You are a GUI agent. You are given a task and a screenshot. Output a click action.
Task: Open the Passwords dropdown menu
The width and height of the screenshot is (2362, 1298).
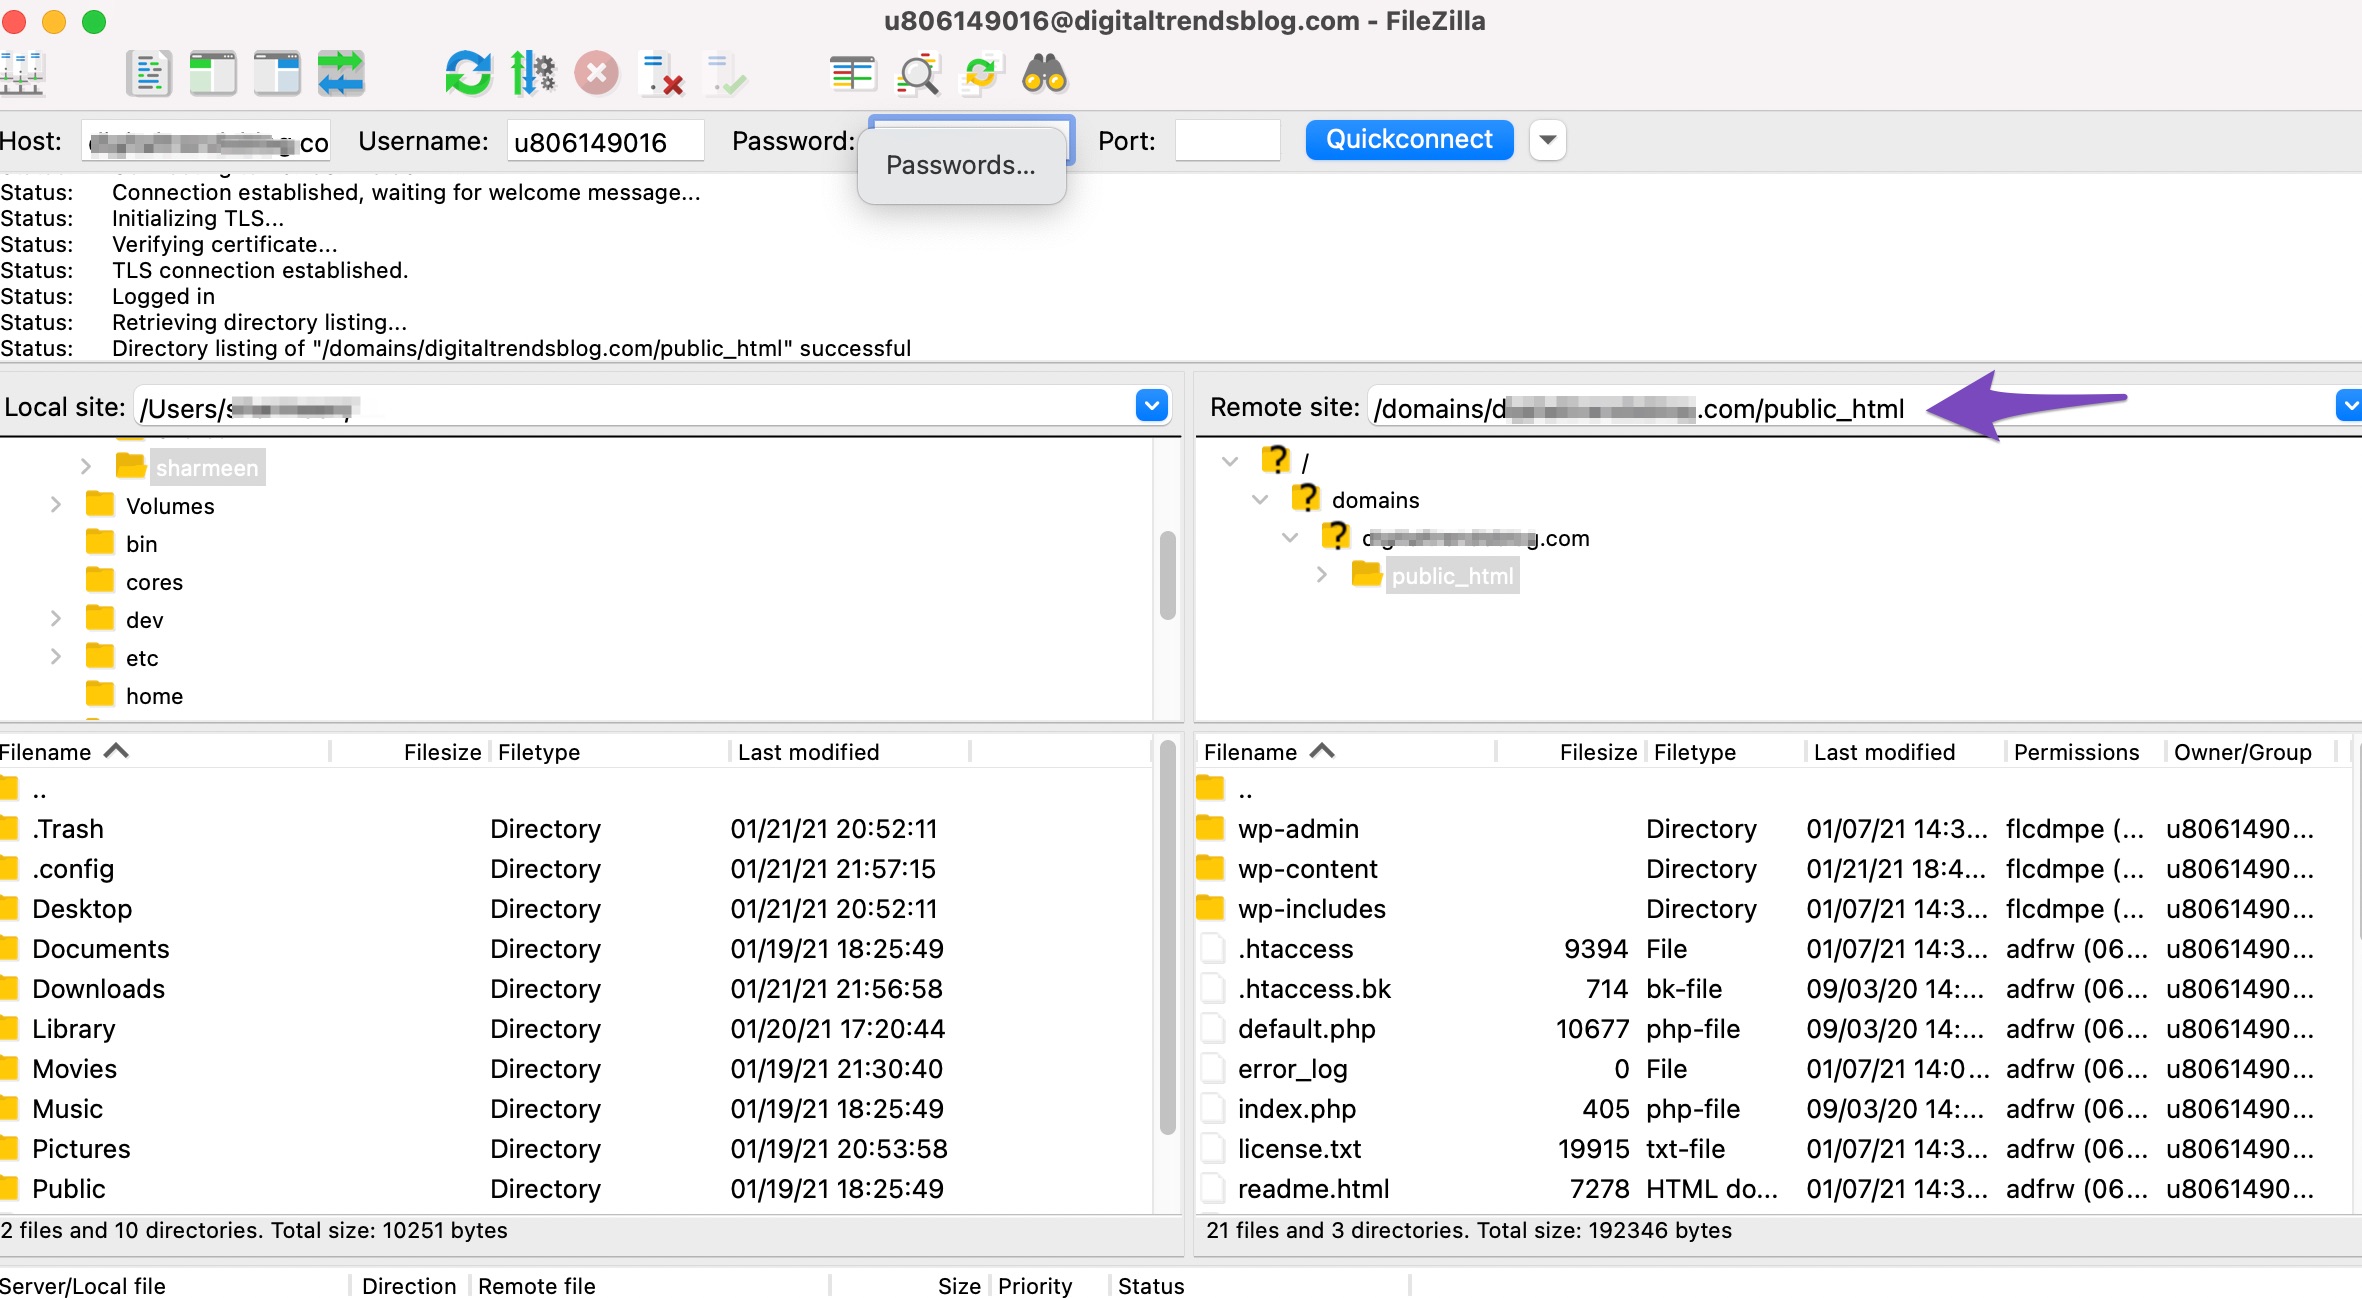(x=962, y=163)
